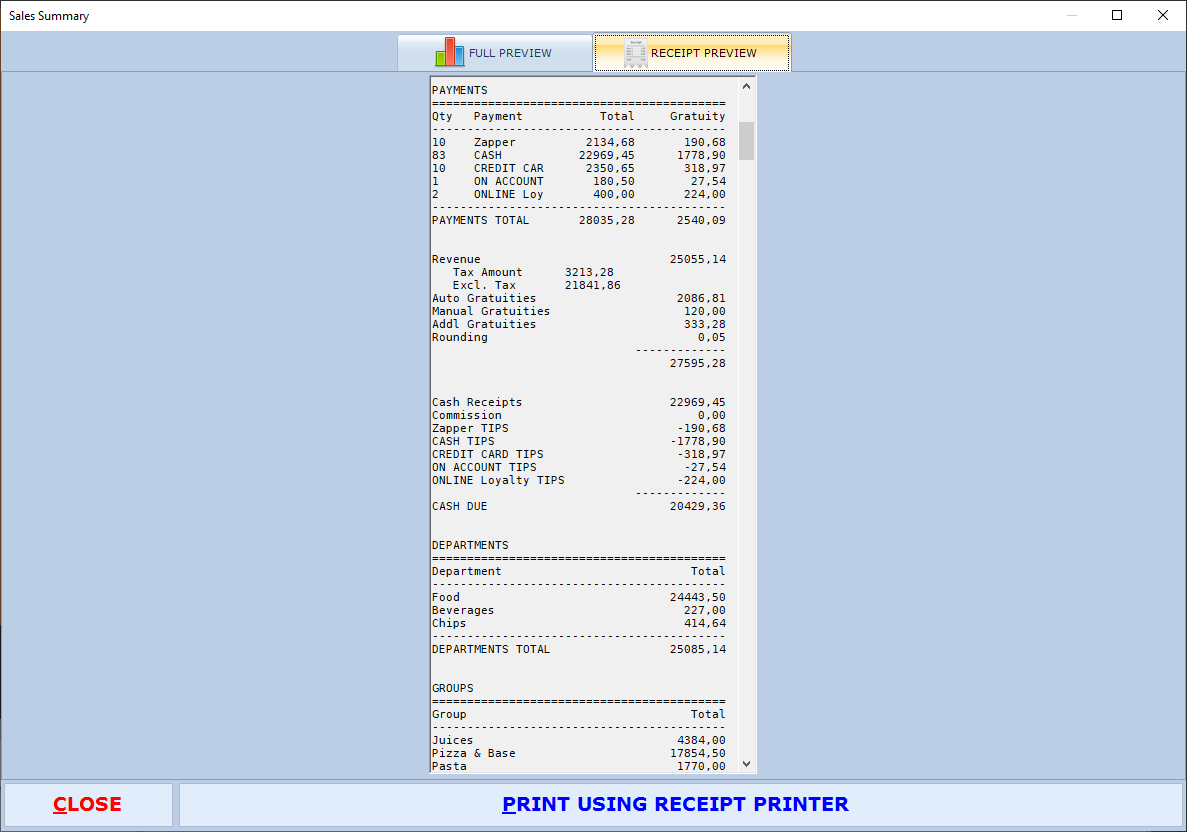Viewport: 1187px width, 832px height.
Task: Click the PAYMENTS TOTAL row
Action: point(578,220)
